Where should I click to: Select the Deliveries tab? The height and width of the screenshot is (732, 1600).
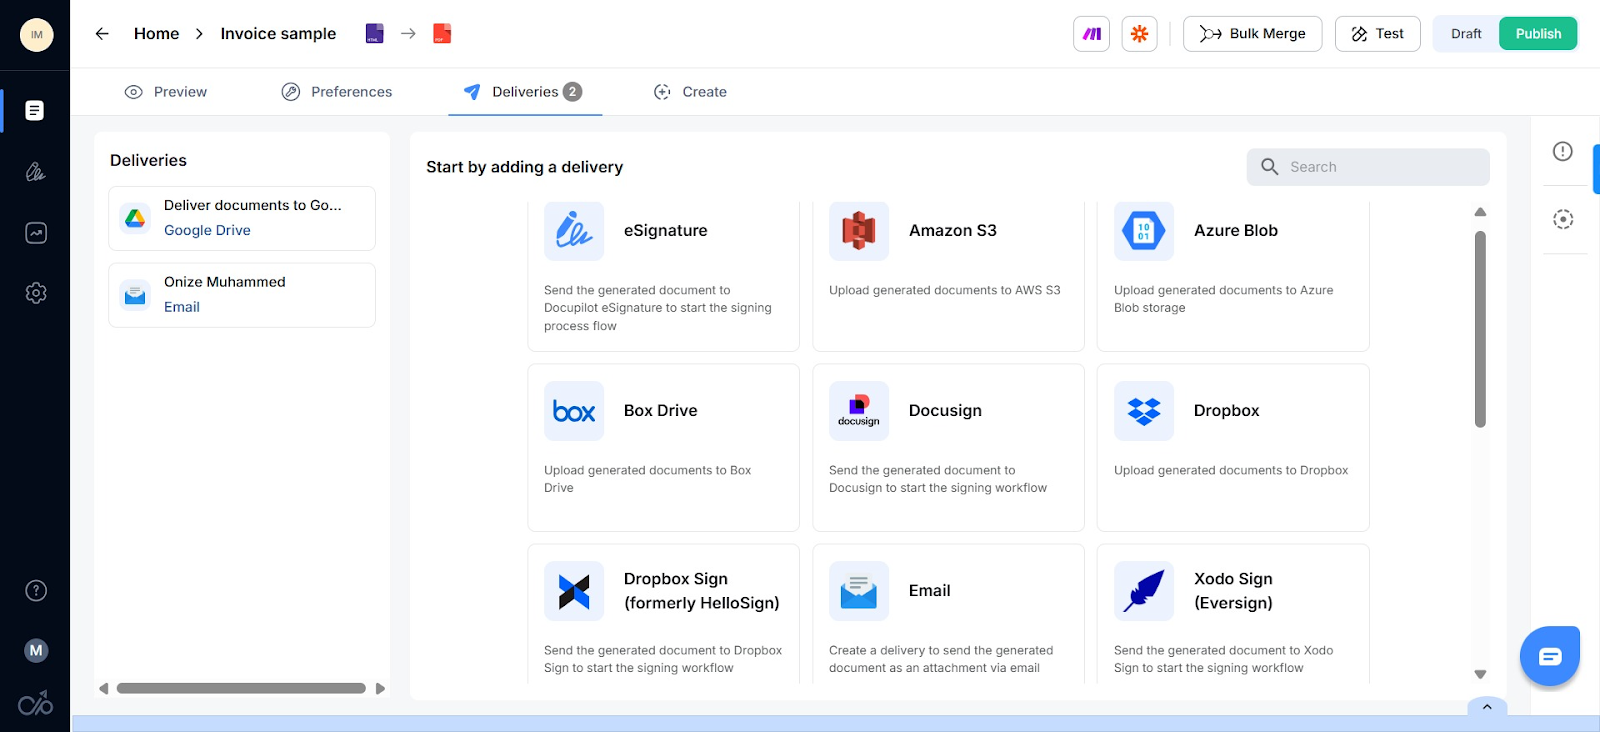(524, 92)
